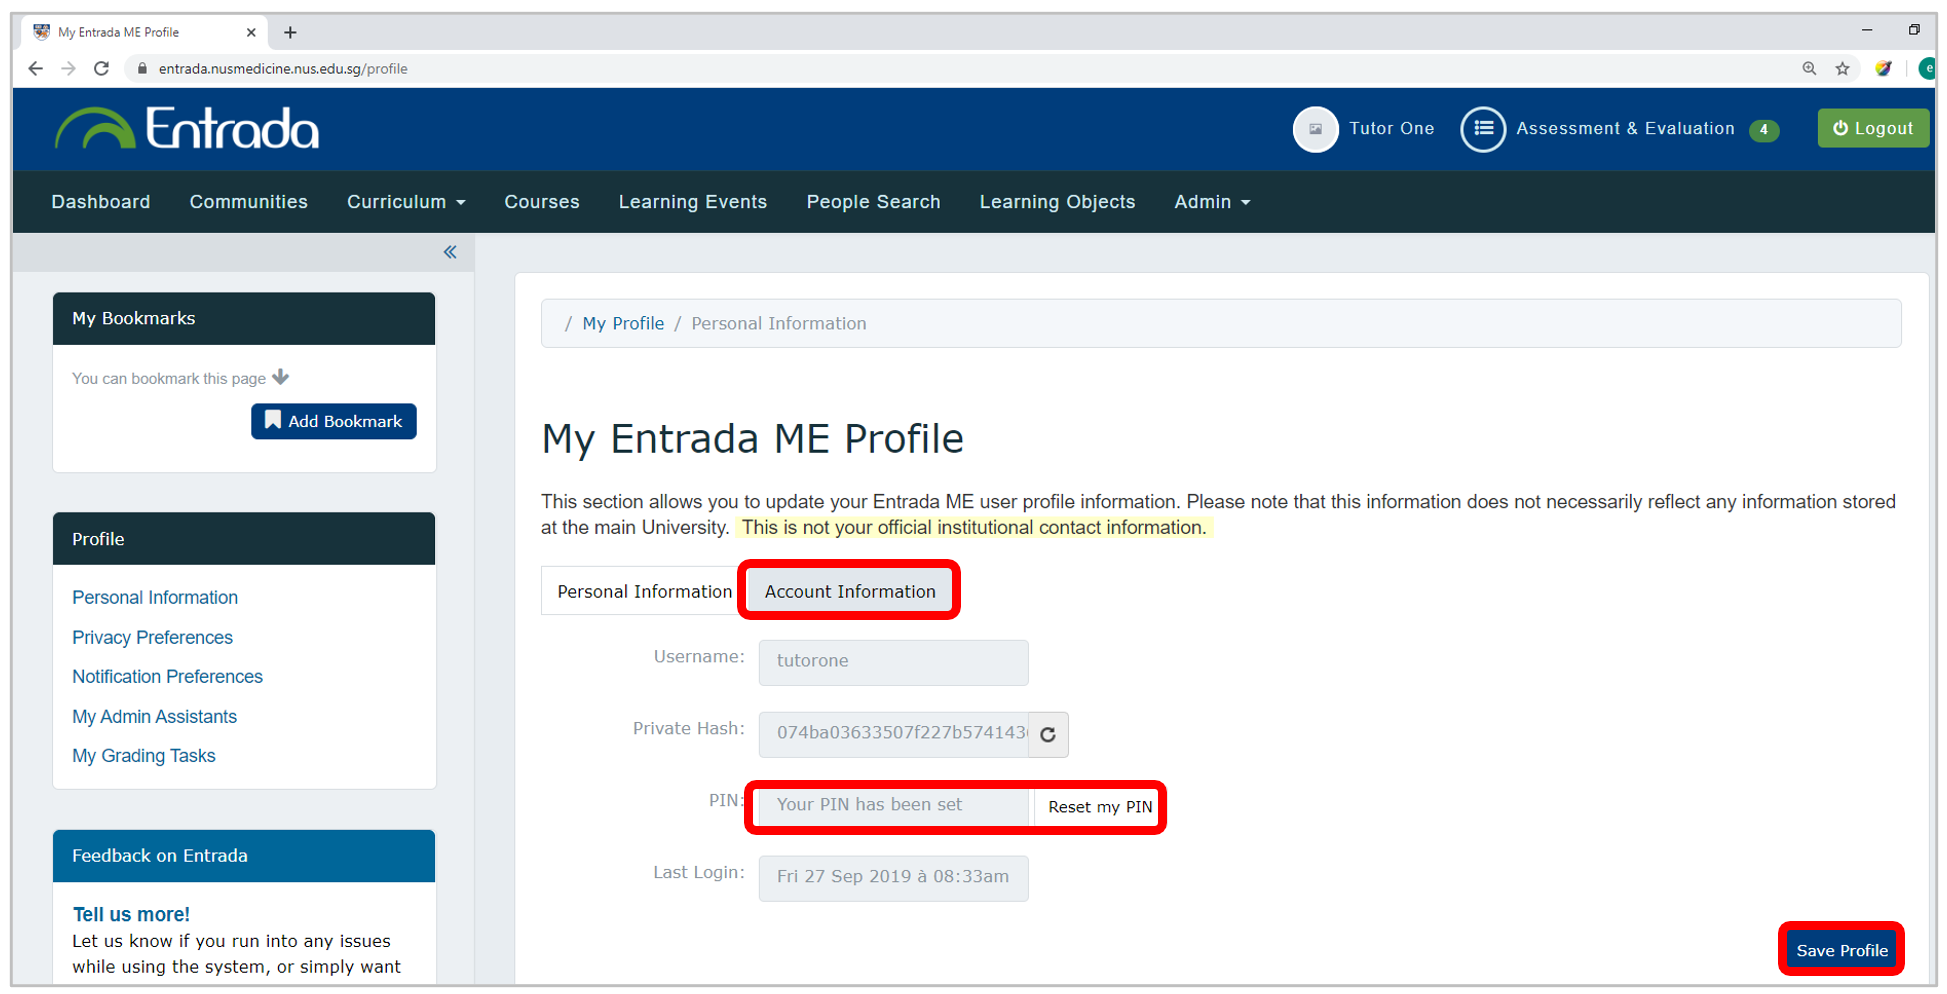The image size is (1947, 994).
Task: Open the Courses page
Action: pos(542,202)
